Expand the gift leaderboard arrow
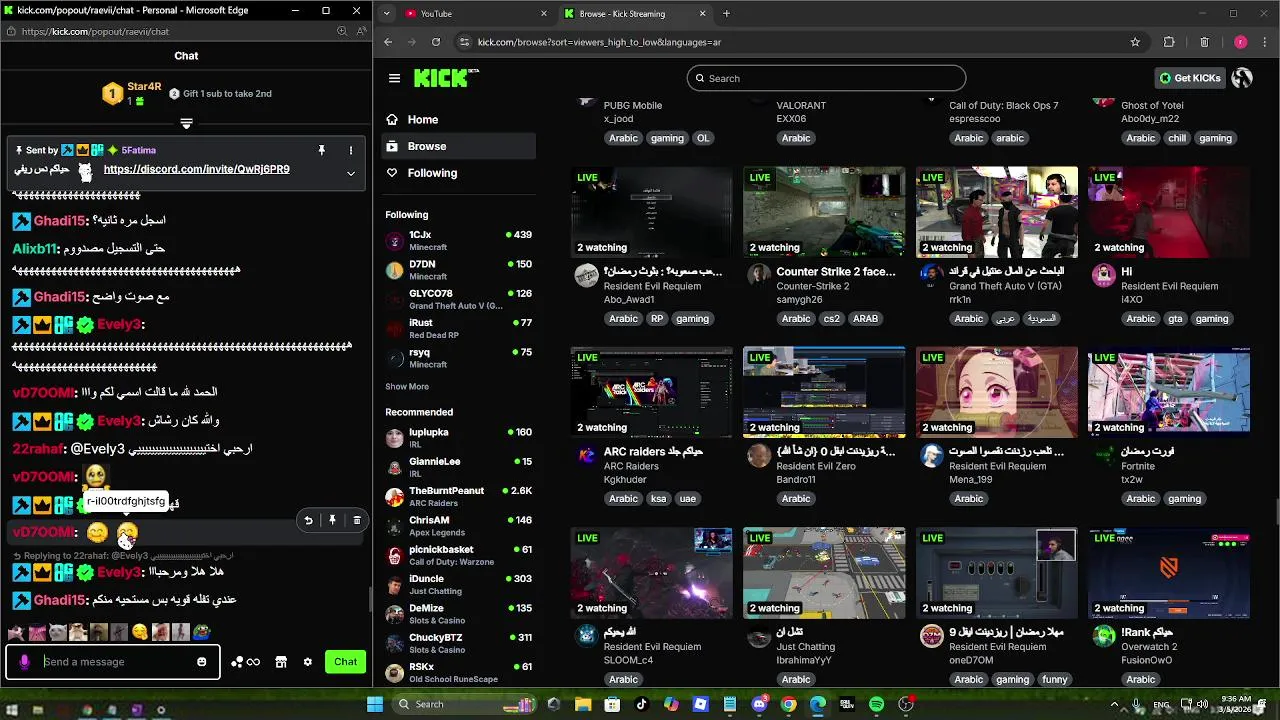 [186, 124]
